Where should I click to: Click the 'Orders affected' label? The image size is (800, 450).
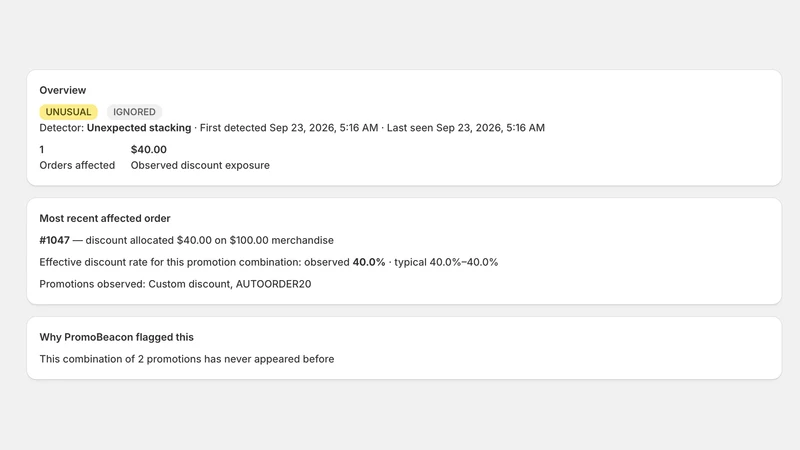tap(77, 165)
